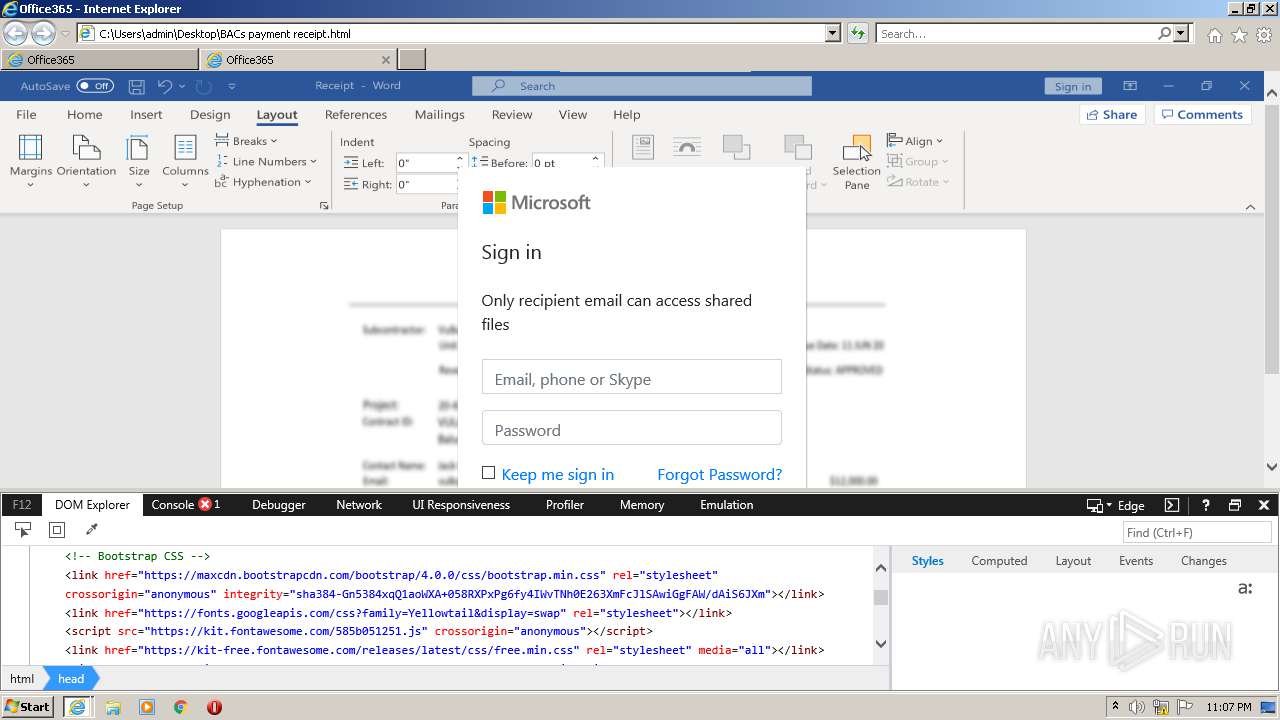Check the Keep me sign in checkbox
The image size is (1280, 720).
488,472
